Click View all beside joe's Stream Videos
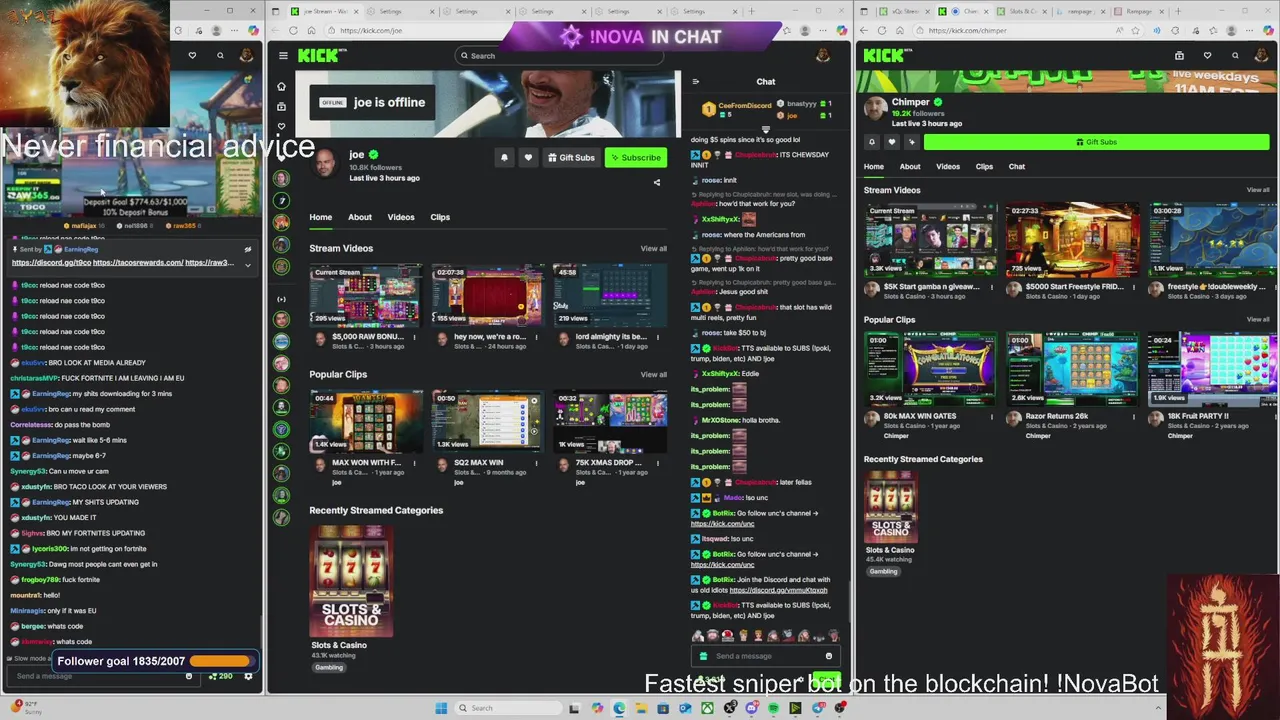The width and height of the screenshot is (1280, 720). (x=653, y=249)
